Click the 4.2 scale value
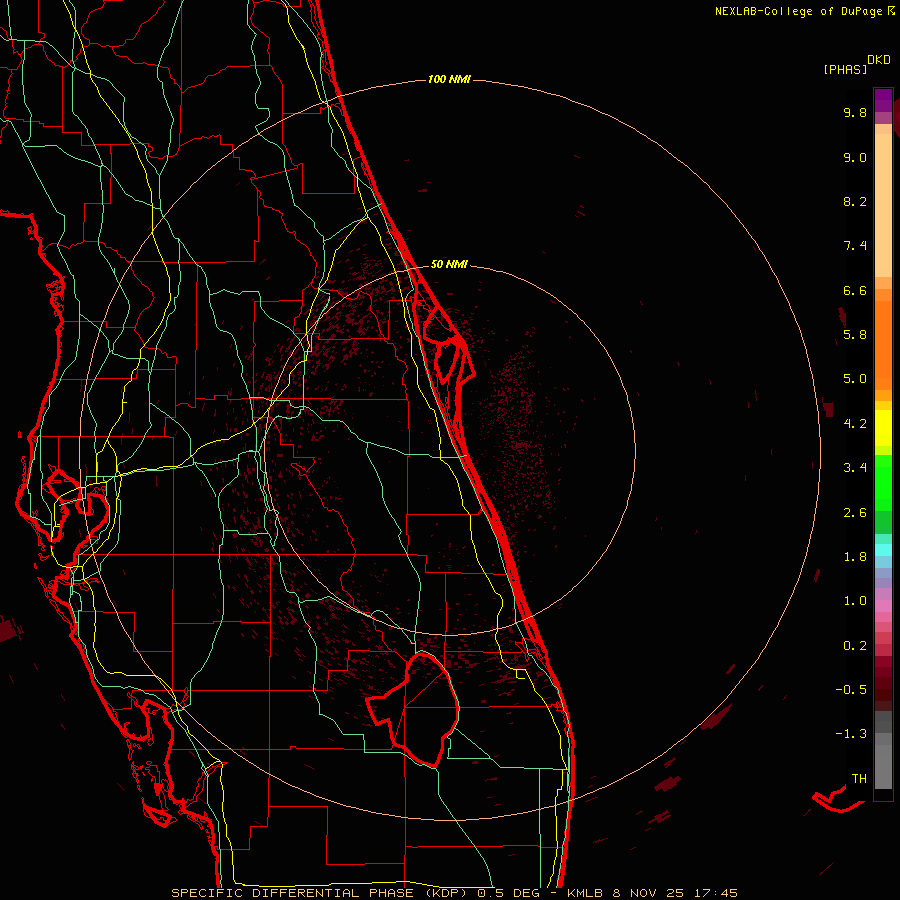The width and height of the screenshot is (900, 900). coord(855,424)
